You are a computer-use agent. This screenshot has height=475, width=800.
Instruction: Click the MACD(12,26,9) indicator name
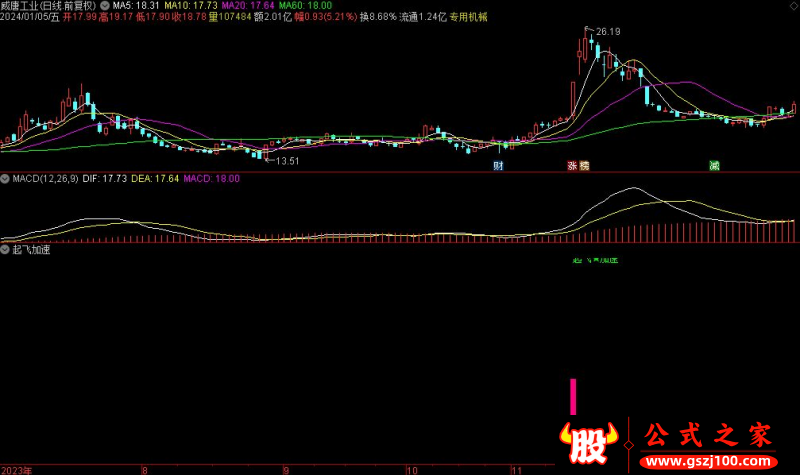(45, 179)
